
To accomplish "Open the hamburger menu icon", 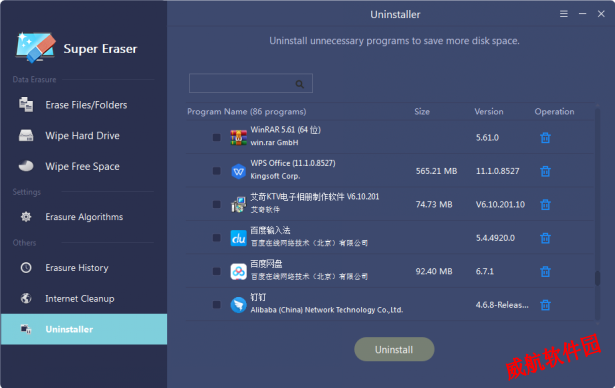I will (x=564, y=14).
